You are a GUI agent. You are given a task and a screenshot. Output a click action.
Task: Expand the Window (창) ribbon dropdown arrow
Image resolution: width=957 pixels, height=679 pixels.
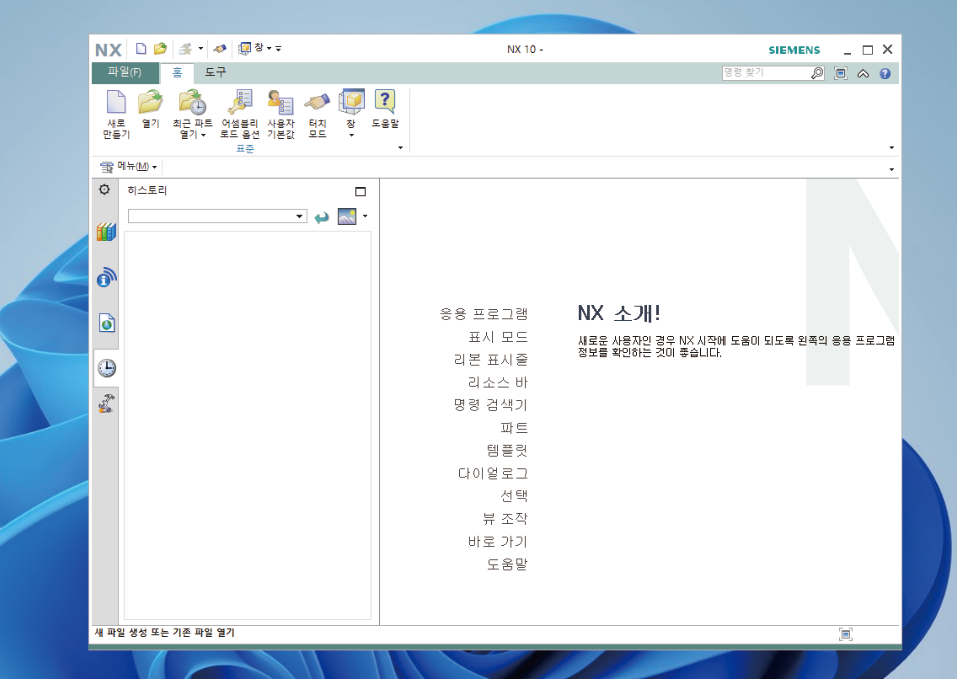coord(352,135)
